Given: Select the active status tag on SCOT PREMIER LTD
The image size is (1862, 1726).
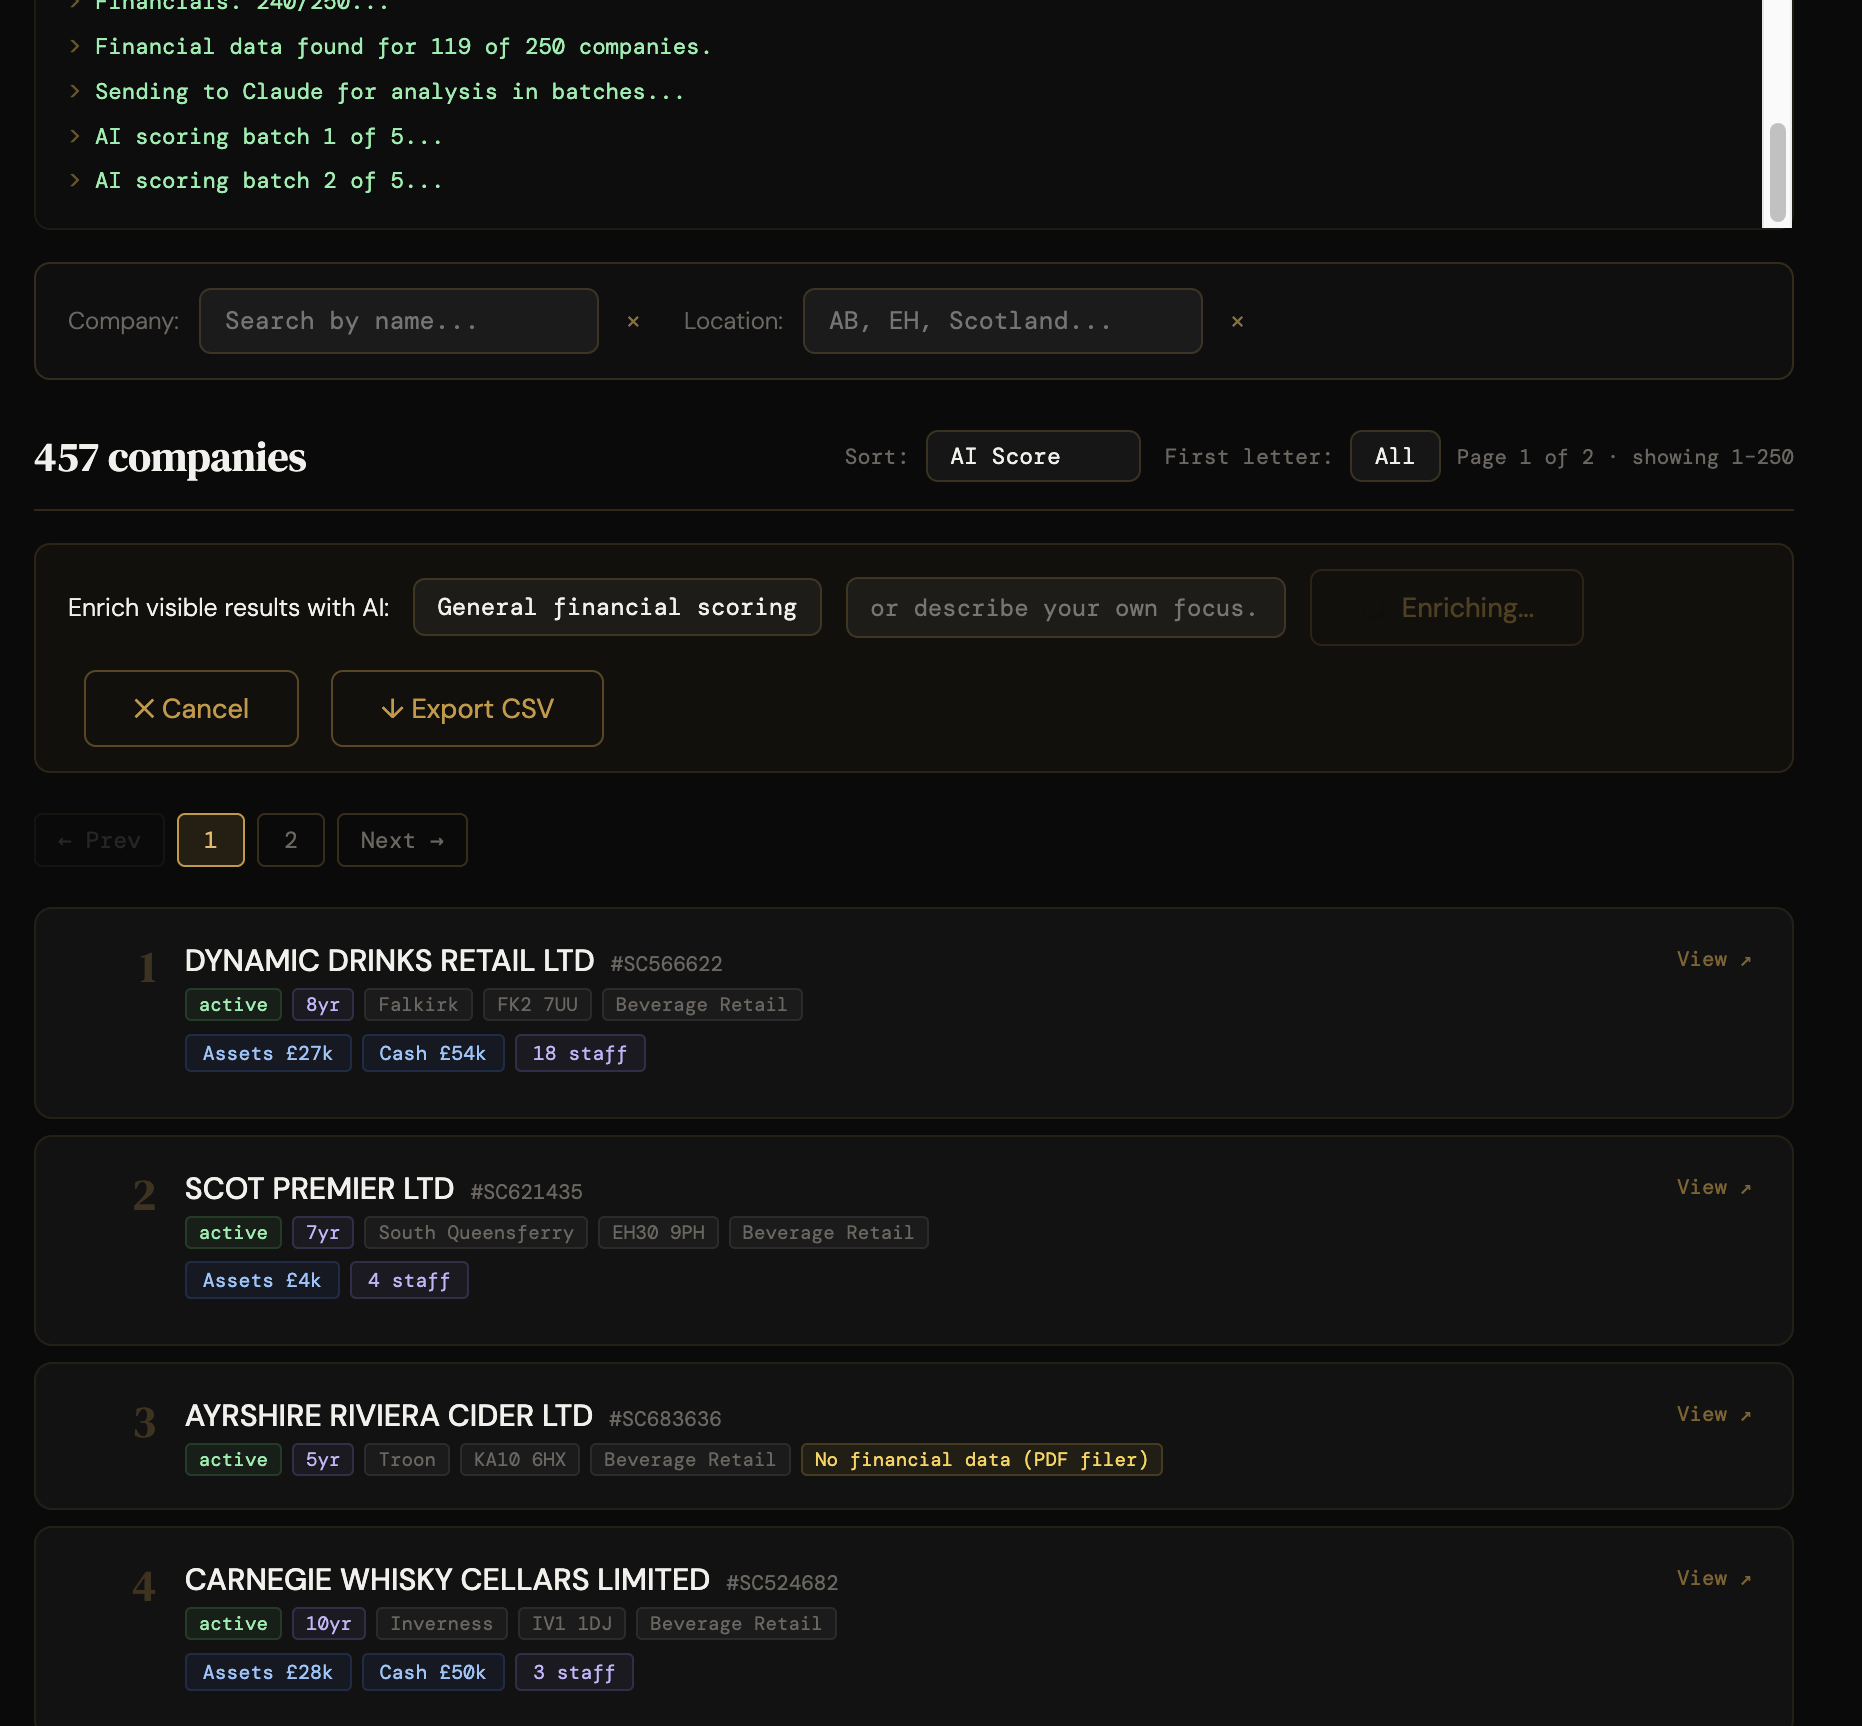Looking at the screenshot, I should tap(232, 1232).
